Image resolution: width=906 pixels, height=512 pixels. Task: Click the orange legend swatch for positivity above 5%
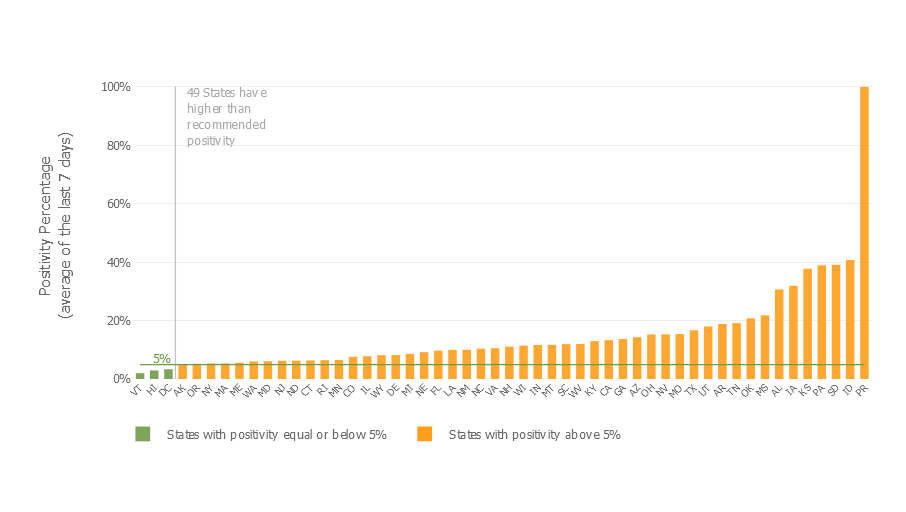(425, 434)
